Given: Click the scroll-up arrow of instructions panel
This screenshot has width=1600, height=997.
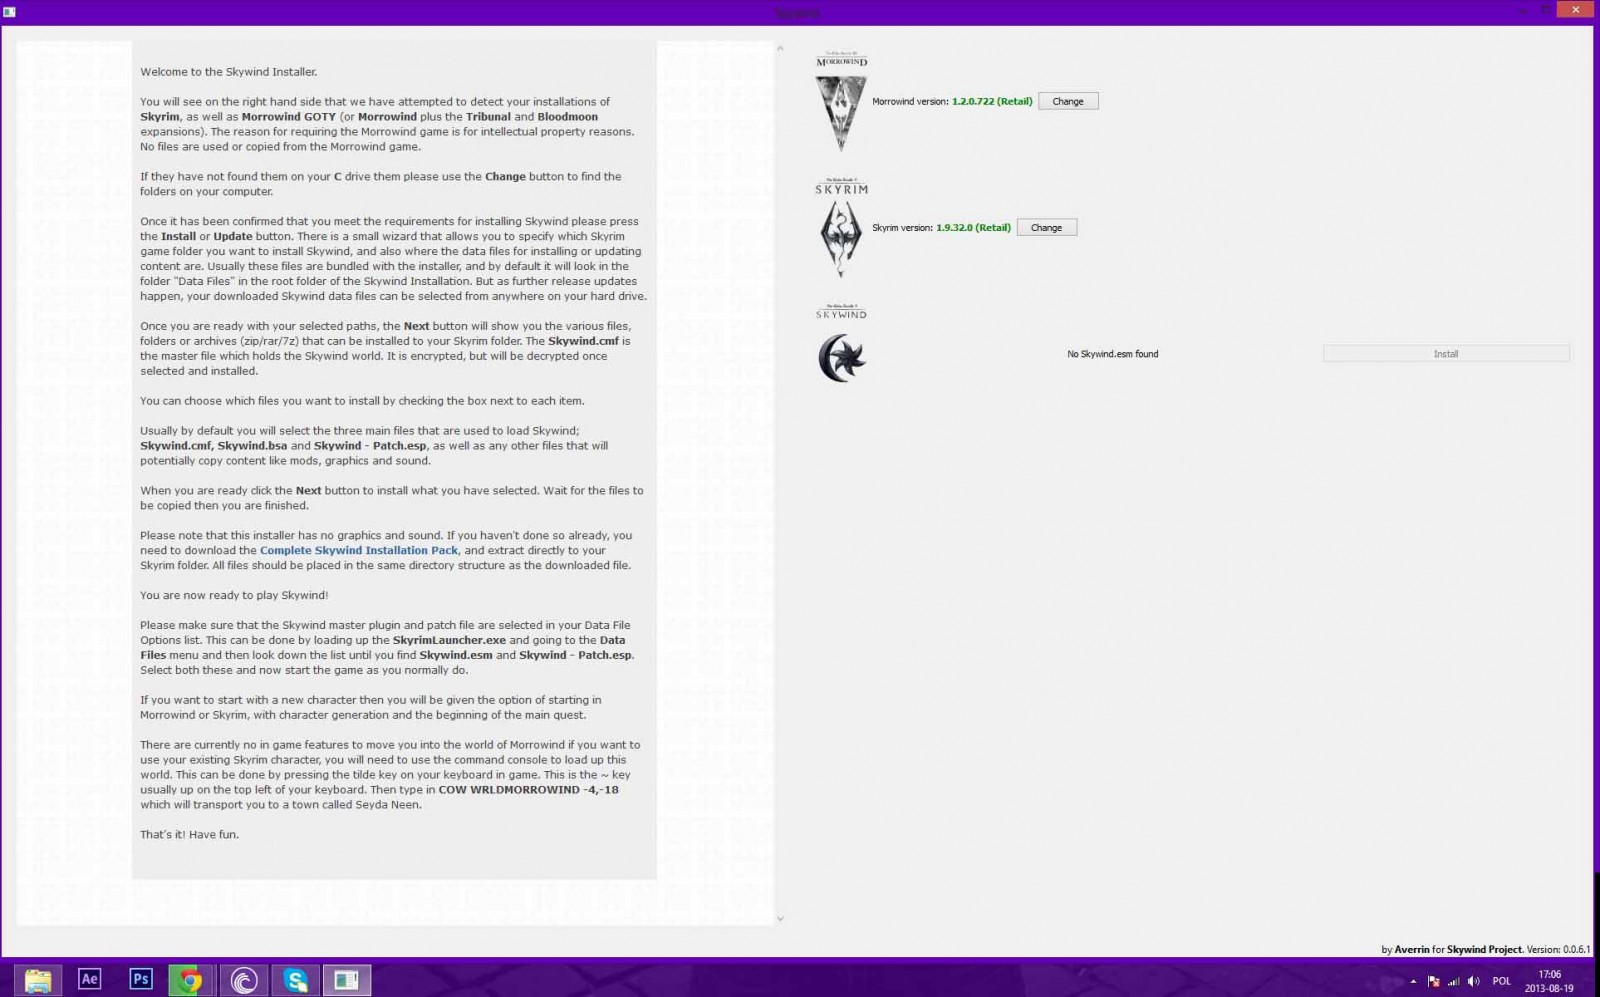Looking at the screenshot, I should click(780, 48).
